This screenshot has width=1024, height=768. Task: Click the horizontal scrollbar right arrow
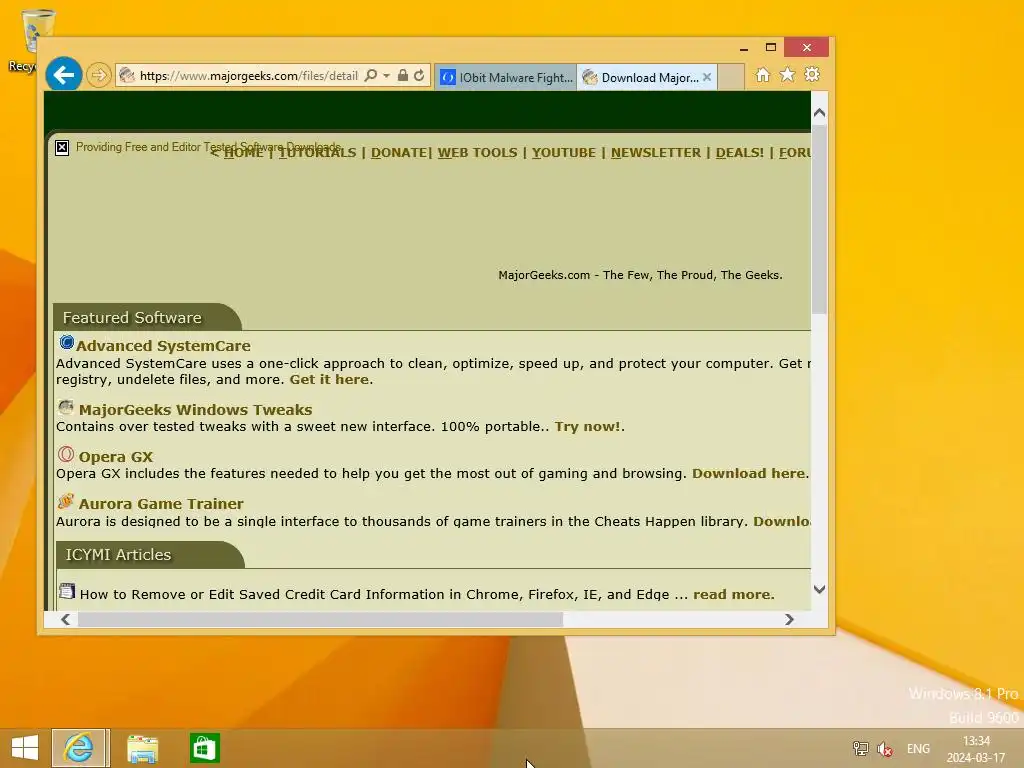(x=789, y=619)
